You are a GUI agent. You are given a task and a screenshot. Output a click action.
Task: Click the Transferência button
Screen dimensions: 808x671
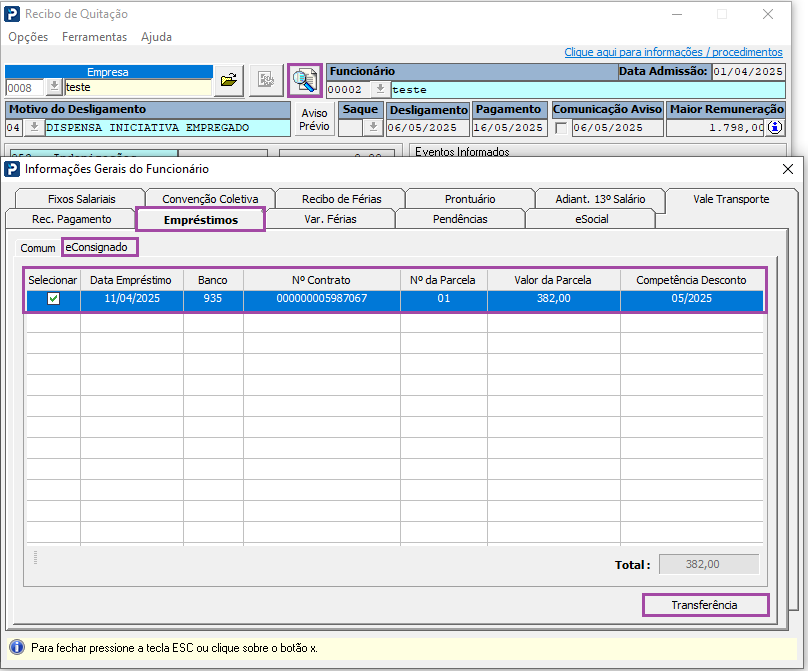click(705, 605)
